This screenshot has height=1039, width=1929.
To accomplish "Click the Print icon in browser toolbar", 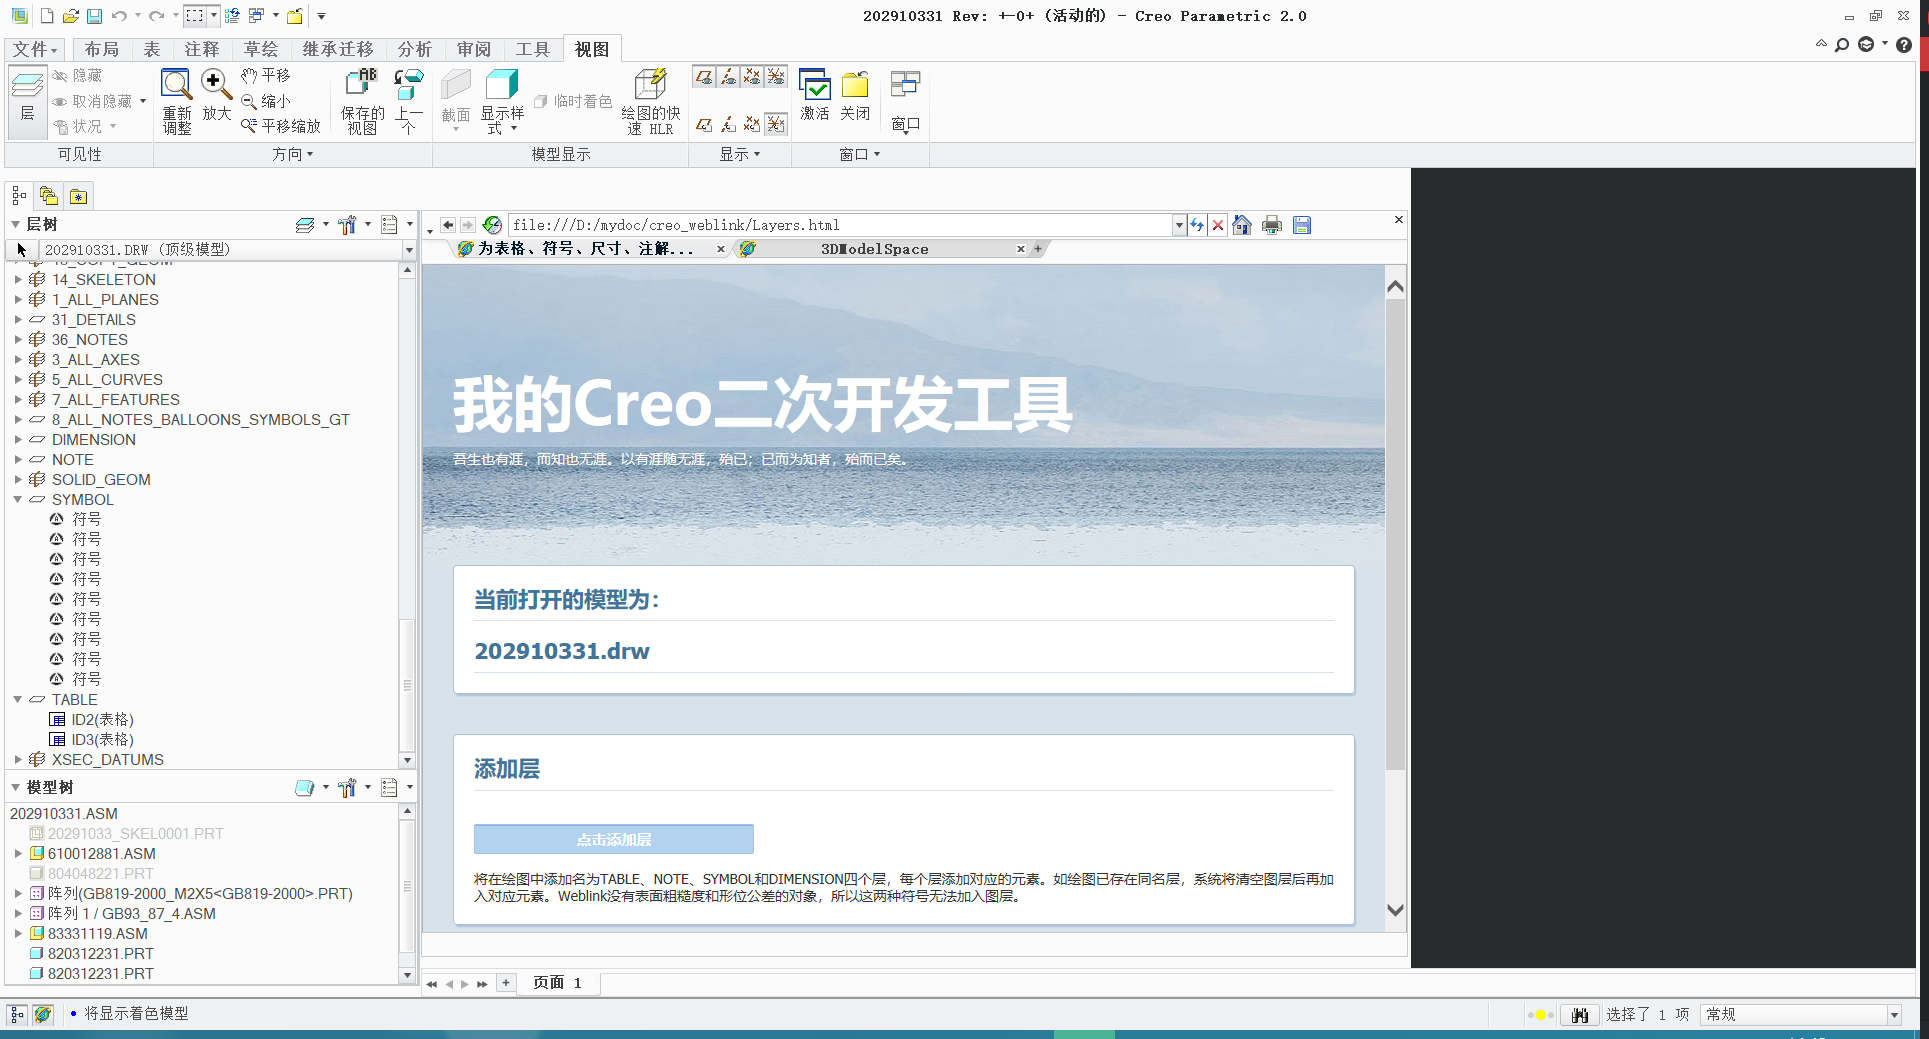I will tap(1272, 225).
